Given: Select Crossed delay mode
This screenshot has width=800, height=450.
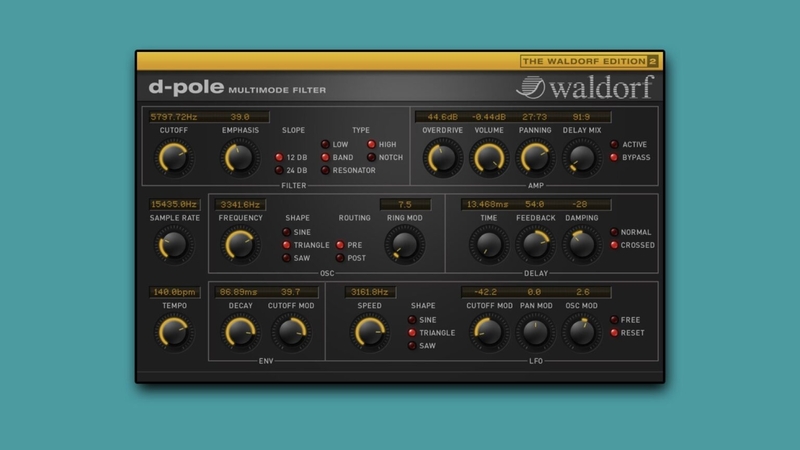Looking at the screenshot, I should [x=614, y=245].
